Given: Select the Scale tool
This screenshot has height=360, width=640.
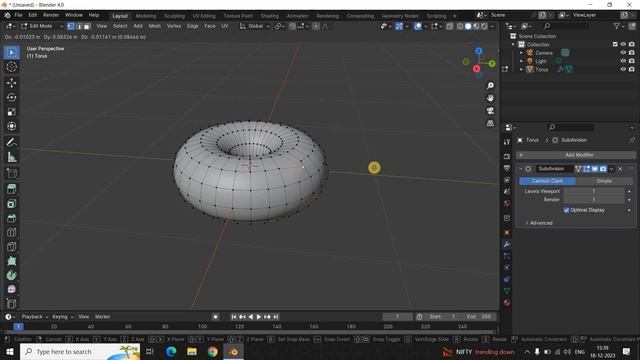Looking at the screenshot, I should tap(11, 111).
